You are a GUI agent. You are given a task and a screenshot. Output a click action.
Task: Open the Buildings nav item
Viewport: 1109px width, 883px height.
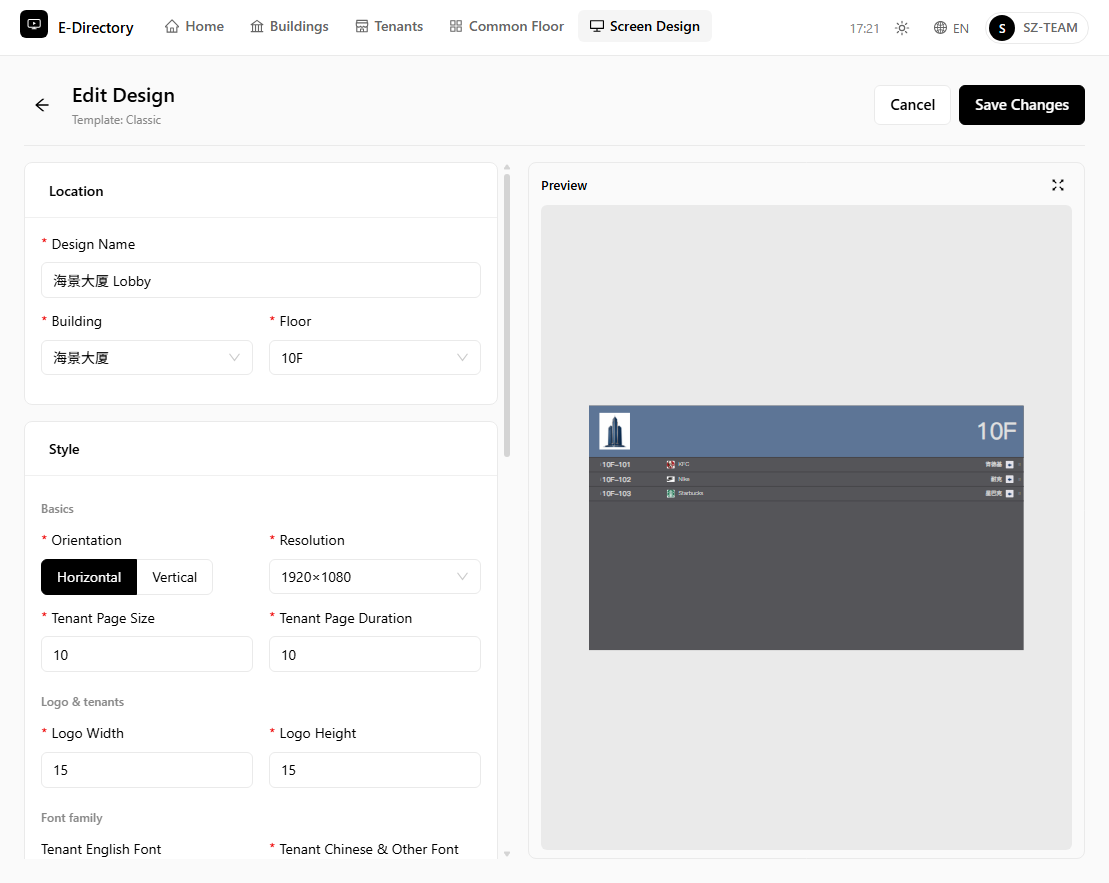[x=289, y=27]
